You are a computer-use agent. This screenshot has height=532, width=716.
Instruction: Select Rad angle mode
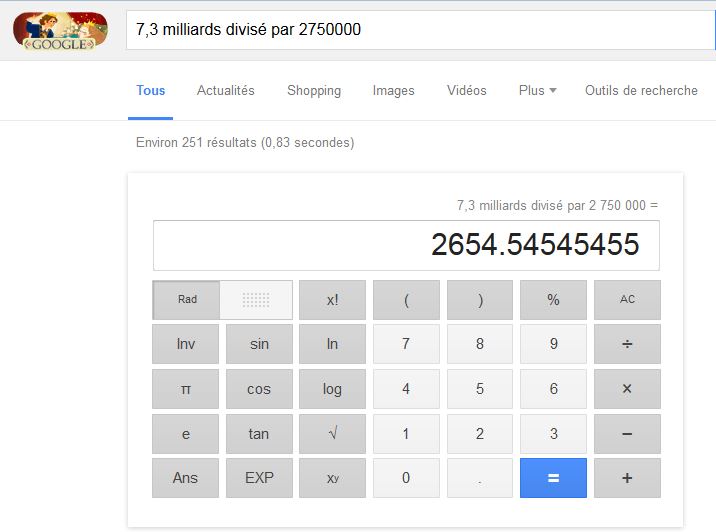click(186, 300)
